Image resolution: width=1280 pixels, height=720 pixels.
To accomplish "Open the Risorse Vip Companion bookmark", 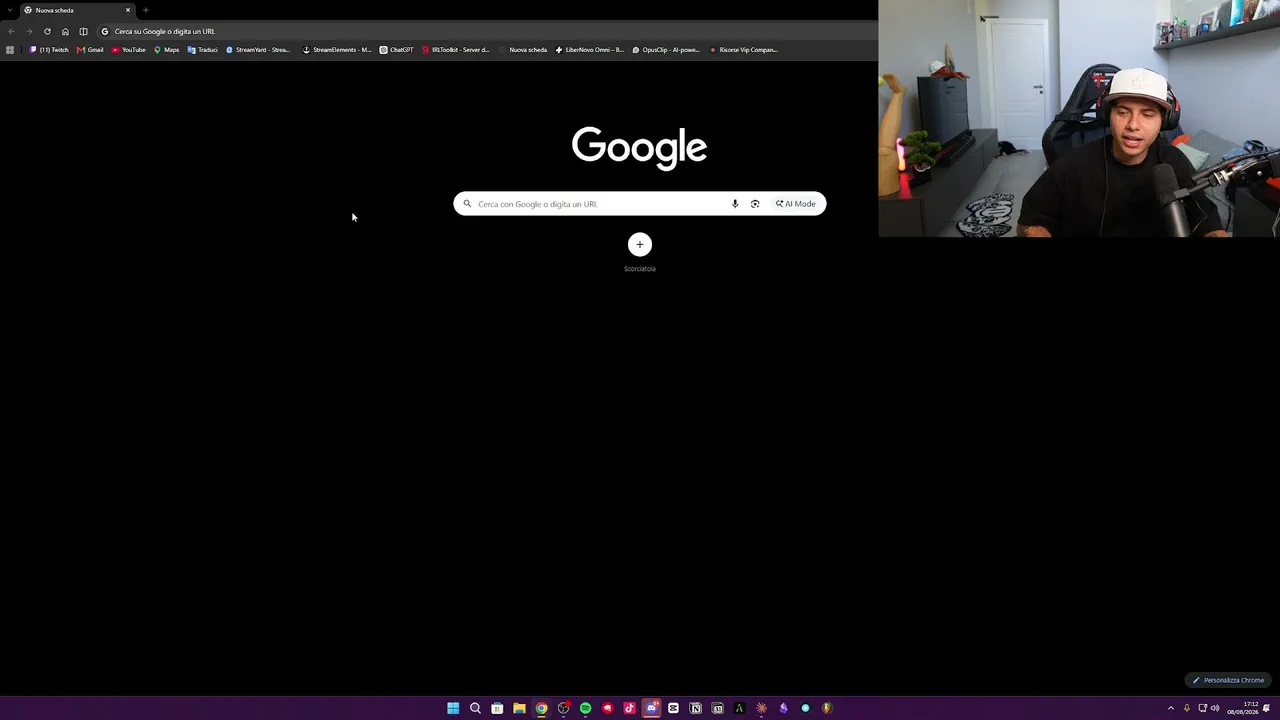I will (x=743, y=50).
